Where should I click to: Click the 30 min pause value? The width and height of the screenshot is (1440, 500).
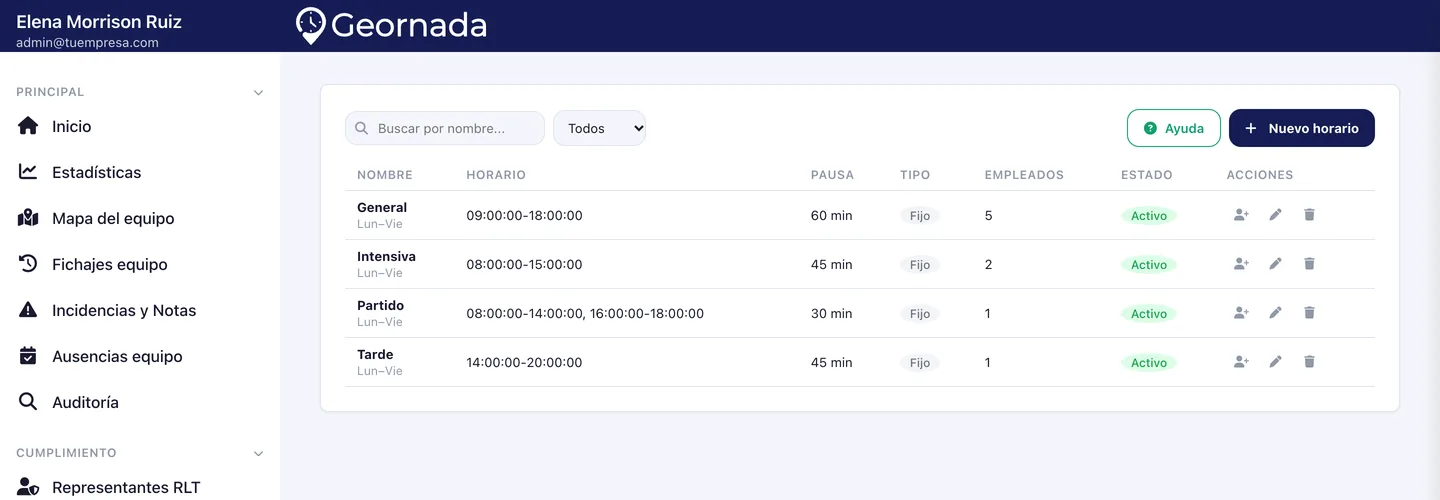pos(832,313)
